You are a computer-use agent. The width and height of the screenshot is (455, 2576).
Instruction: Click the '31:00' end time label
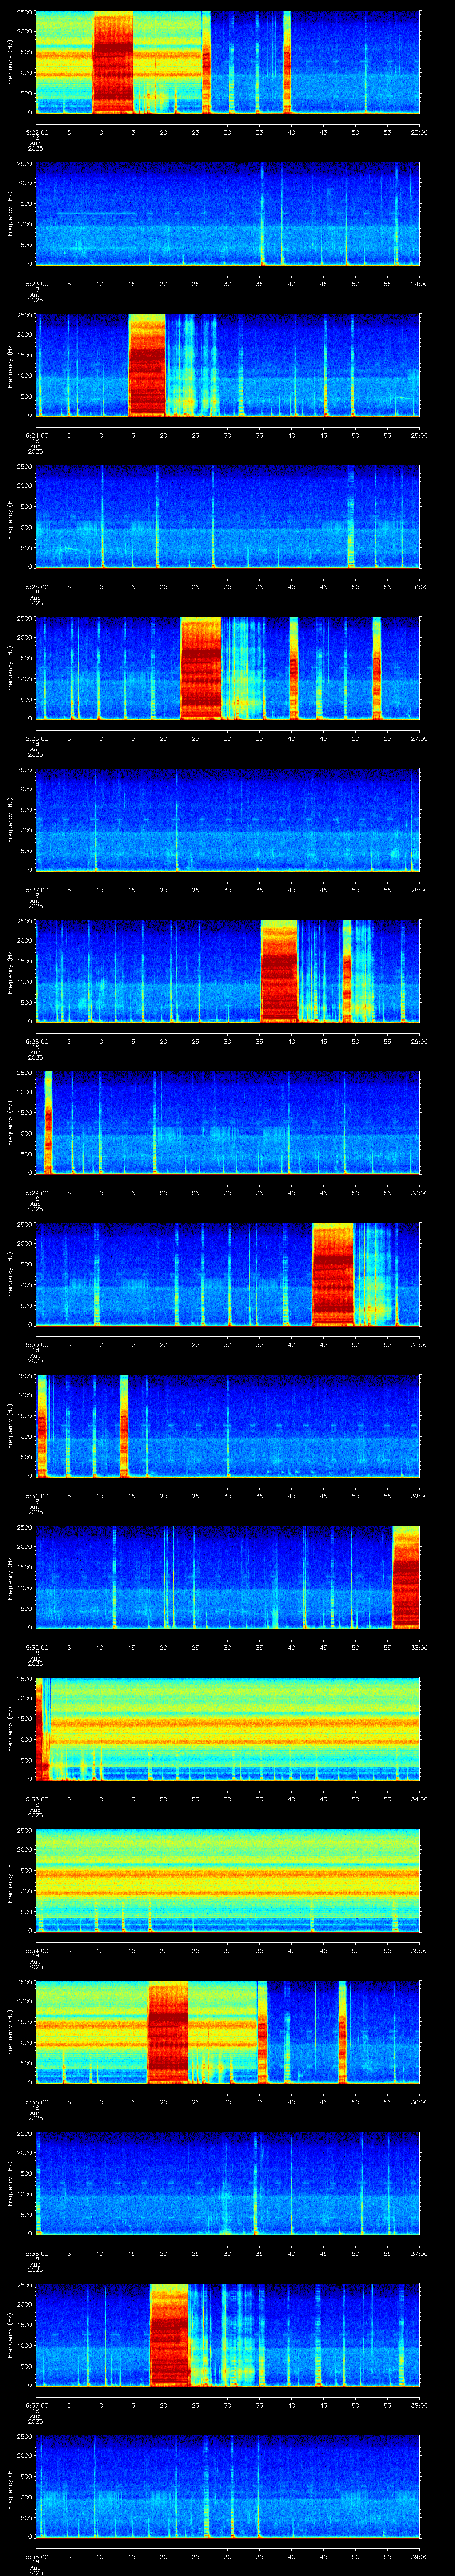point(419,1344)
